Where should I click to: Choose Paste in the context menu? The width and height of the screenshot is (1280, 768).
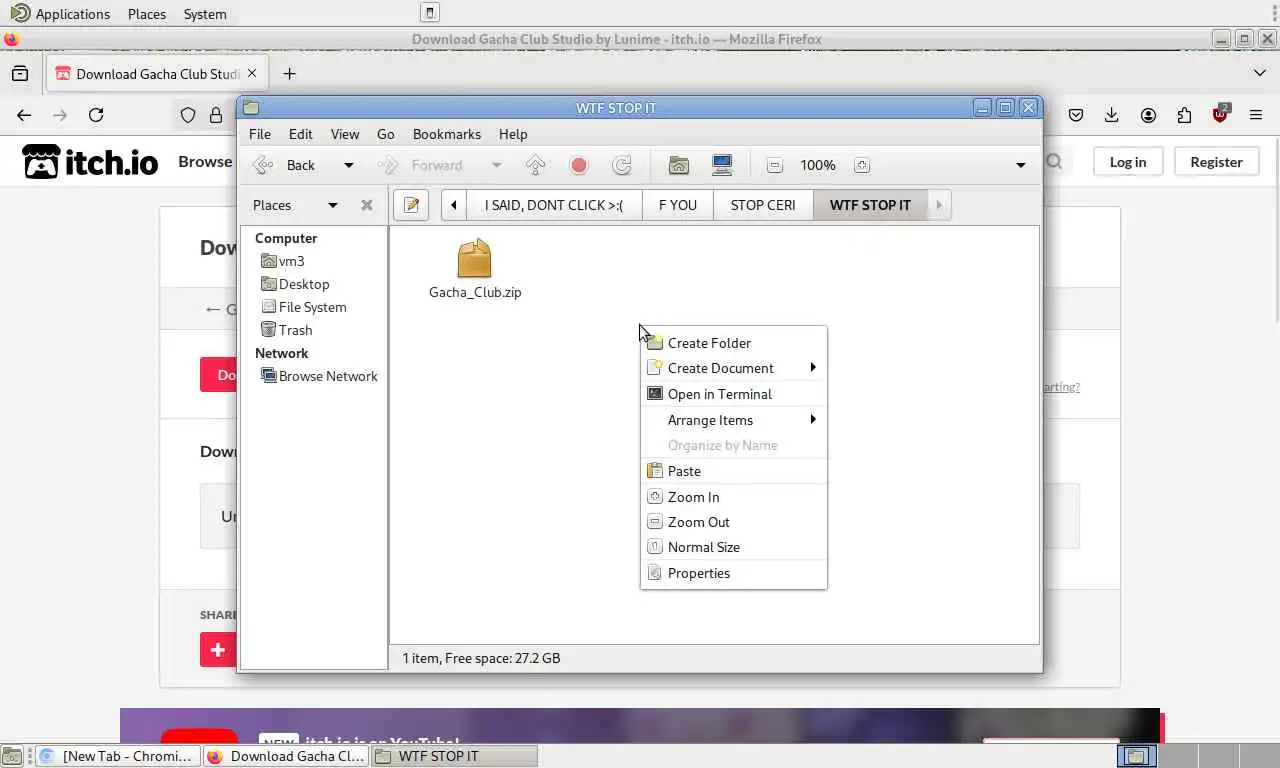point(733,471)
